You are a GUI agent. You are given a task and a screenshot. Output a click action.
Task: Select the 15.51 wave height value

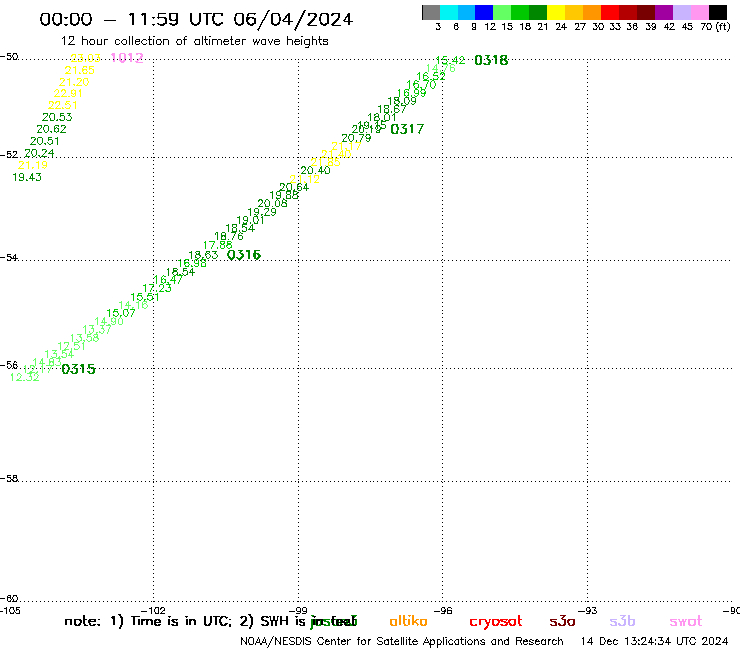point(145,297)
